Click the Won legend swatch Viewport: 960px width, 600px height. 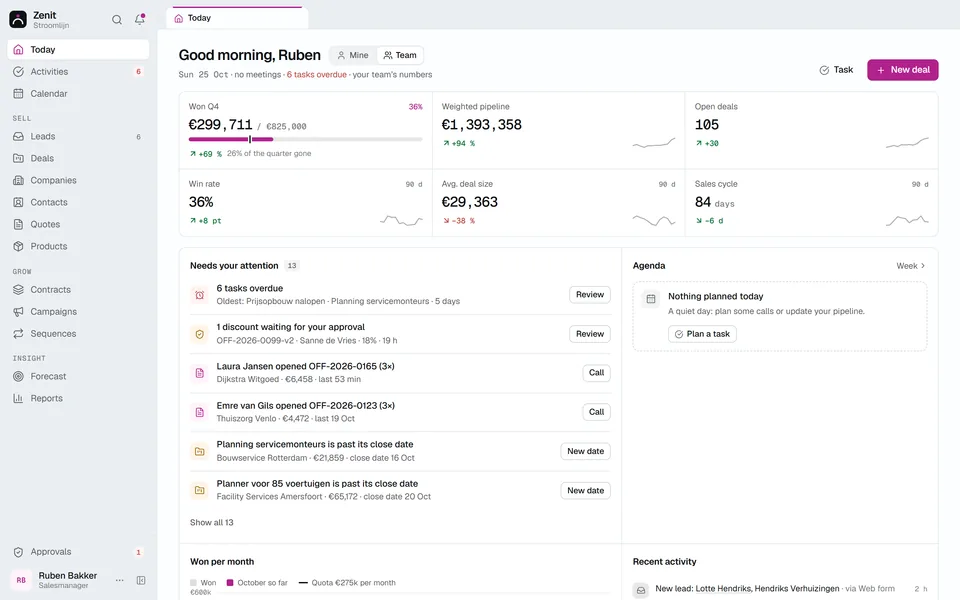pos(193,583)
